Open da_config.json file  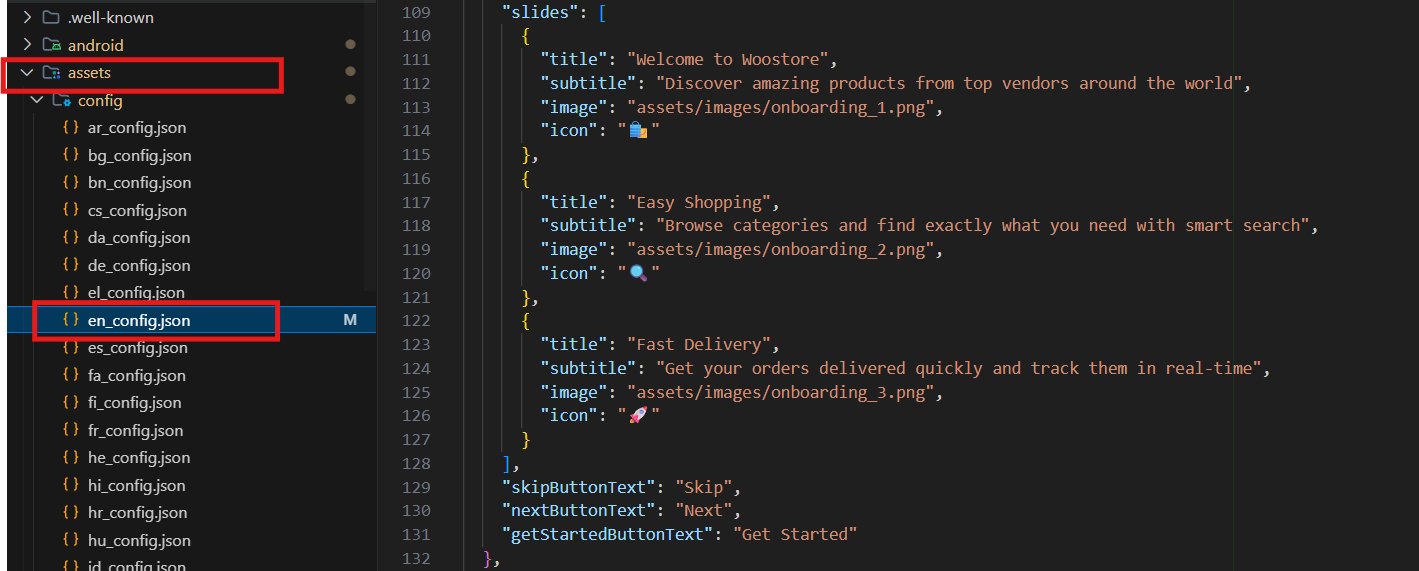(x=139, y=238)
